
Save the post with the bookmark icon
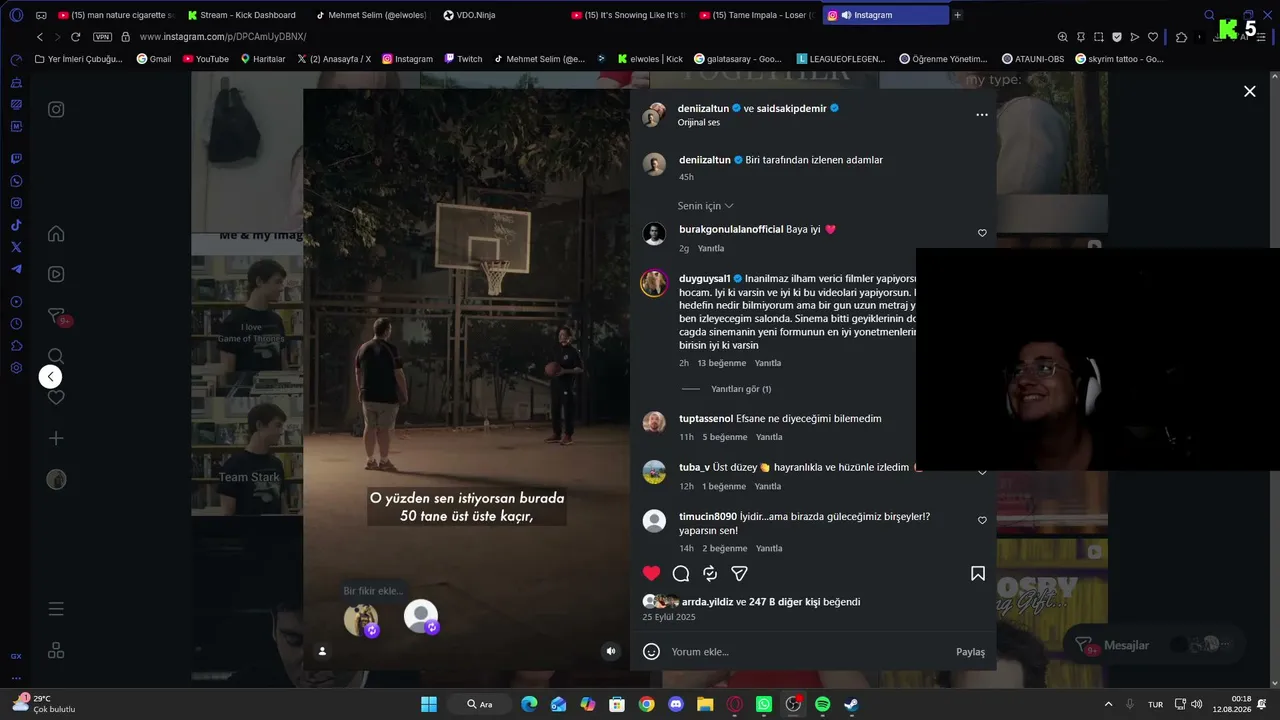pos(978,573)
